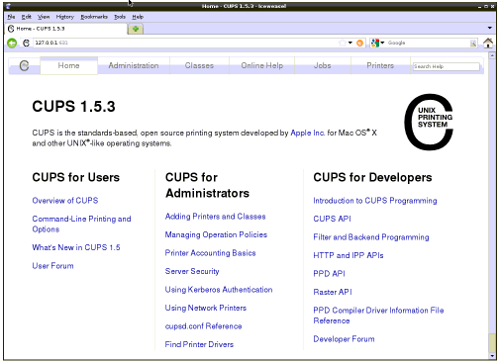Open cupsd.conf Reference link
Image resolution: width=500 pixels, height=362 pixels.
coord(203,326)
